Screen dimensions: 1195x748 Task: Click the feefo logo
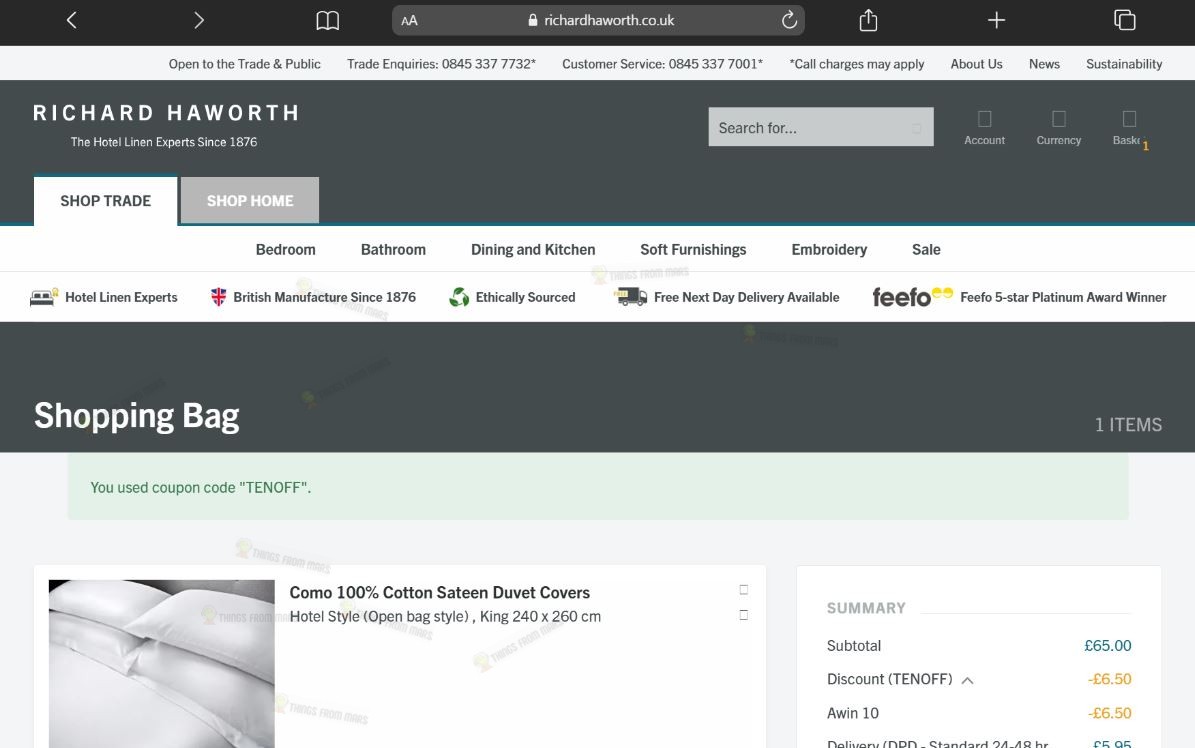912,297
